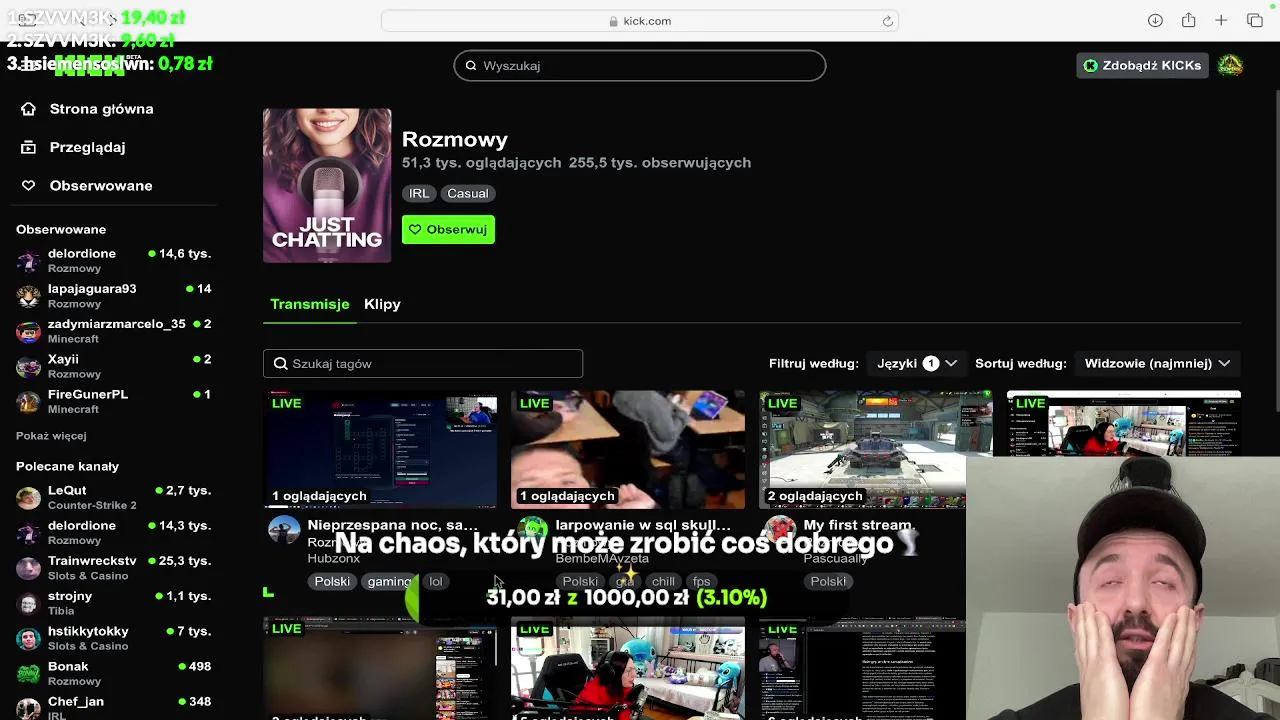1280x720 pixels.
Task: Switch to Klipy tab
Action: coord(382,304)
